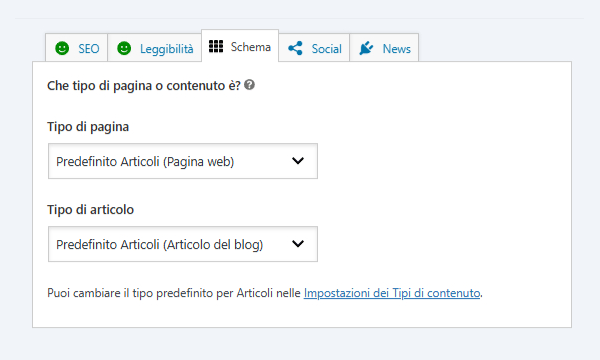This screenshot has width=600, height=360.
Task: Click the Schema grid icon
Action: (x=216, y=46)
